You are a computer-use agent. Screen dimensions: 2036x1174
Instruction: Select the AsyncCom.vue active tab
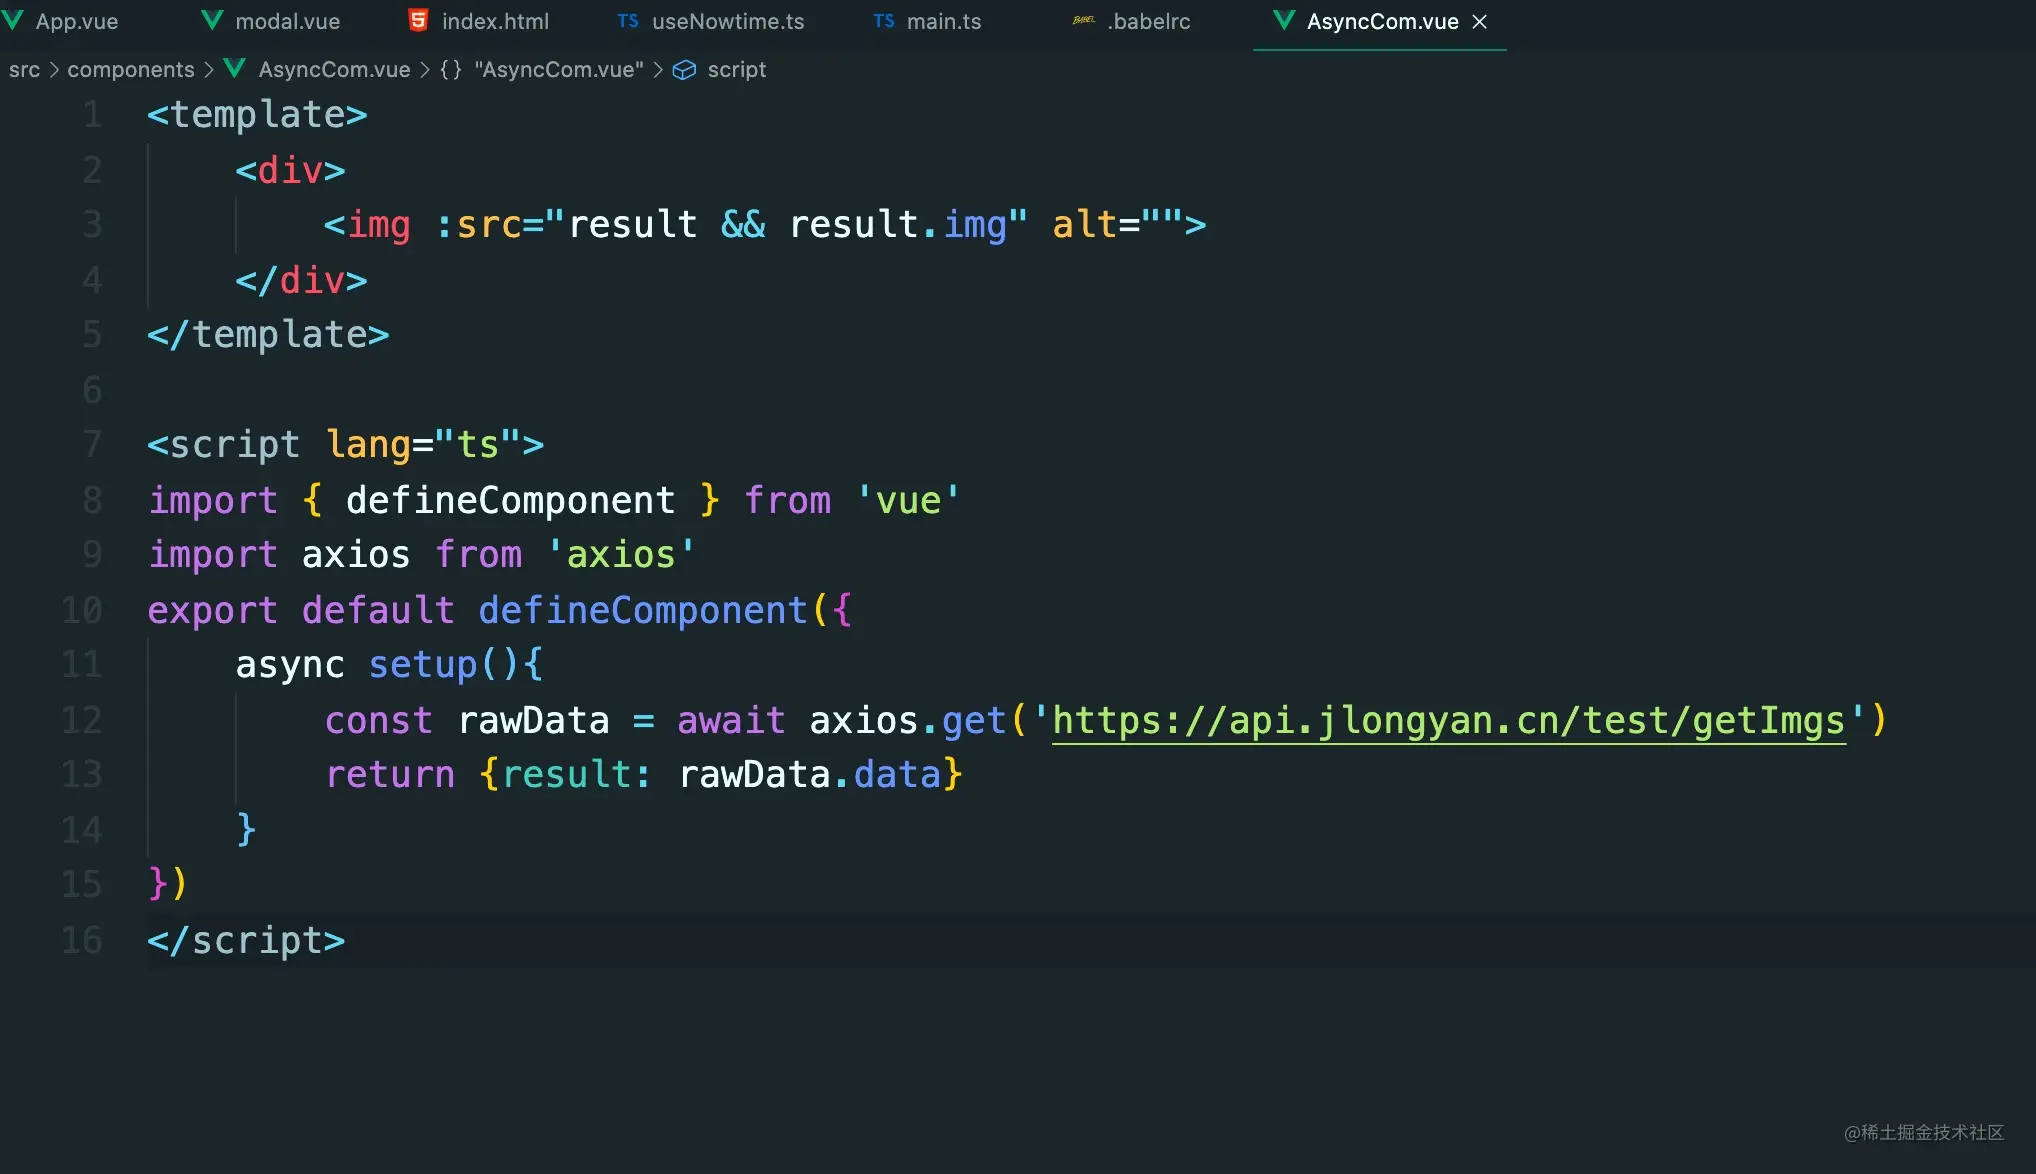click(x=1380, y=21)
